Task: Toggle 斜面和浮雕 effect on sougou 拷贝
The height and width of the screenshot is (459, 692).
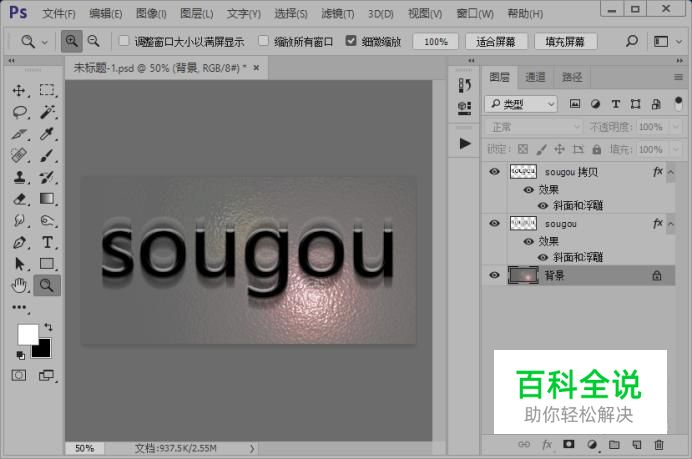Action: 543,206
